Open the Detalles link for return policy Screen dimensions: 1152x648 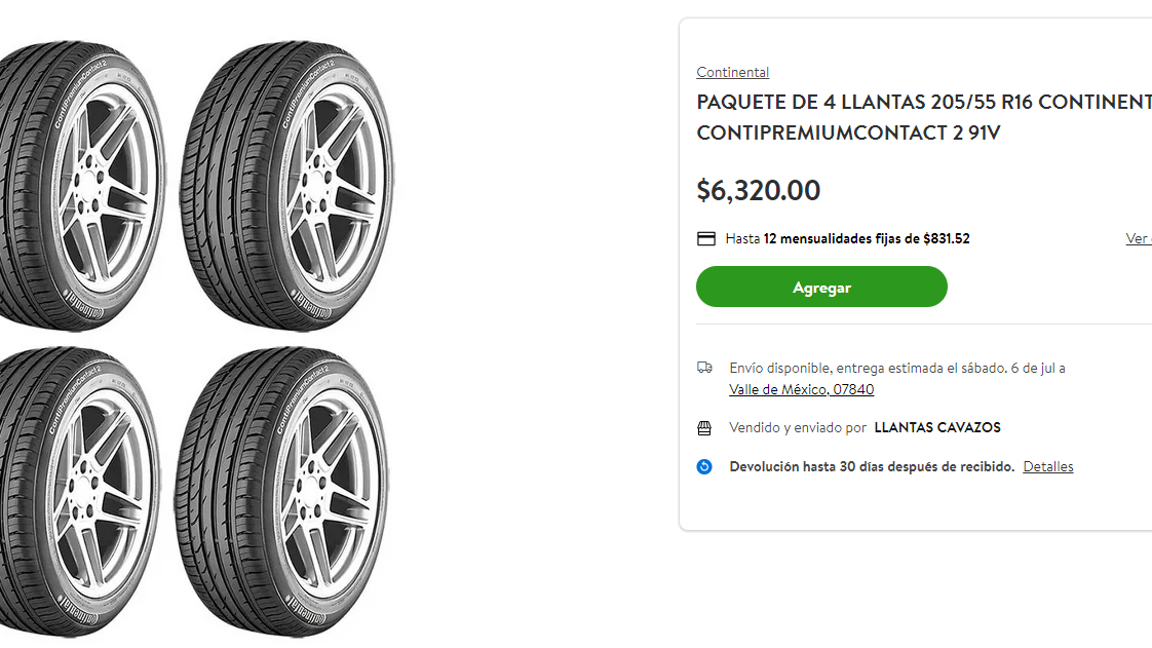pos(1047,466)
